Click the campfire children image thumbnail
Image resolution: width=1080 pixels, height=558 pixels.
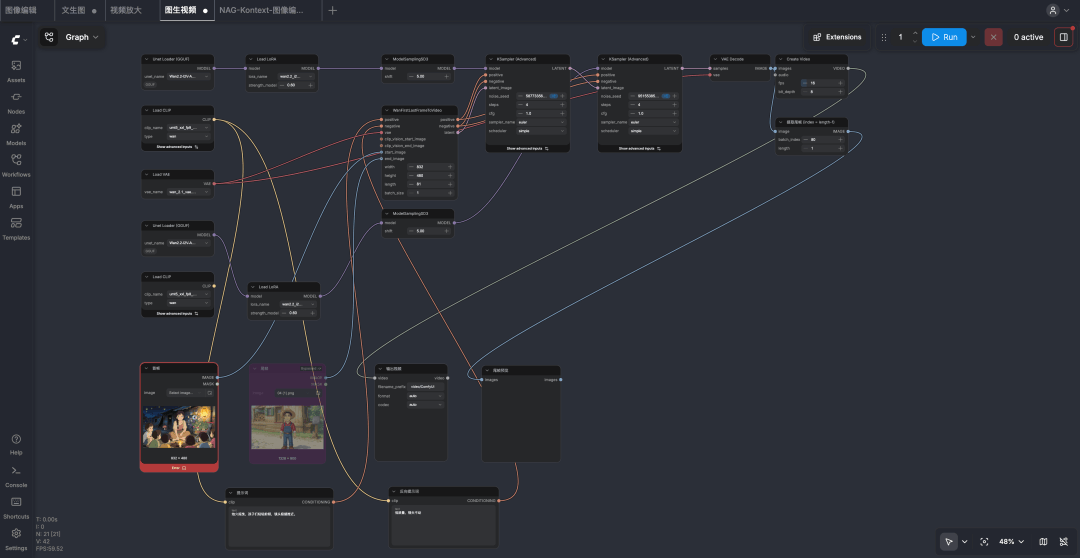pyautogui.click(x=179, y=427)
